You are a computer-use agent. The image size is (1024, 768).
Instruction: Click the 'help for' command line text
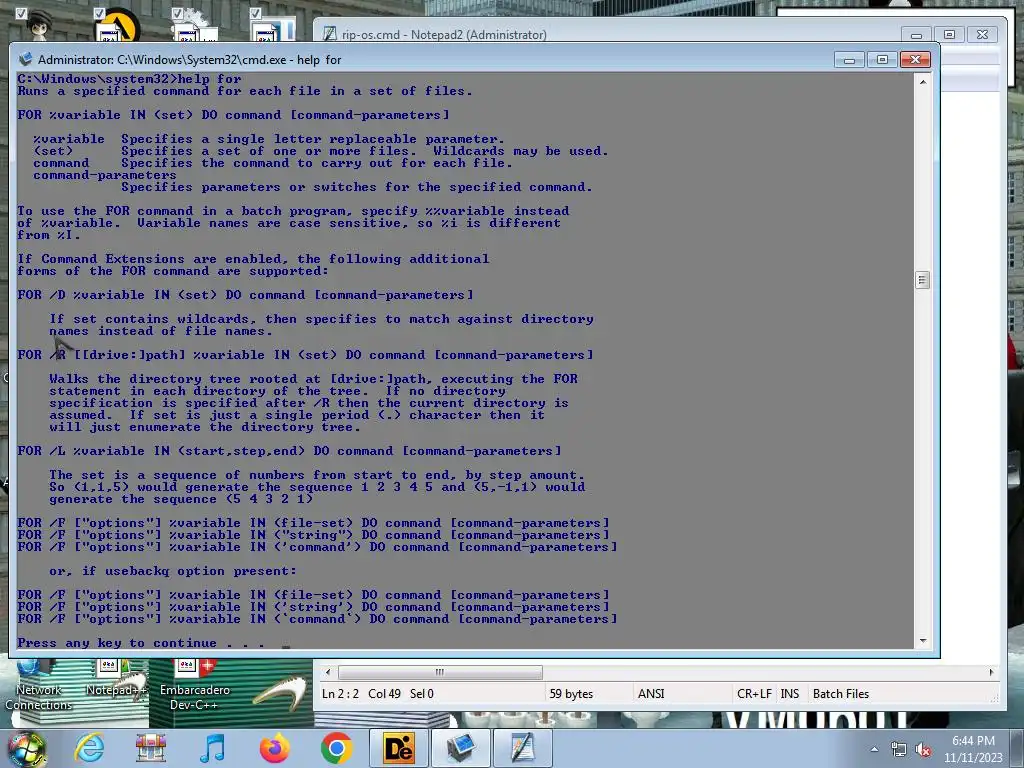(210, 79)
